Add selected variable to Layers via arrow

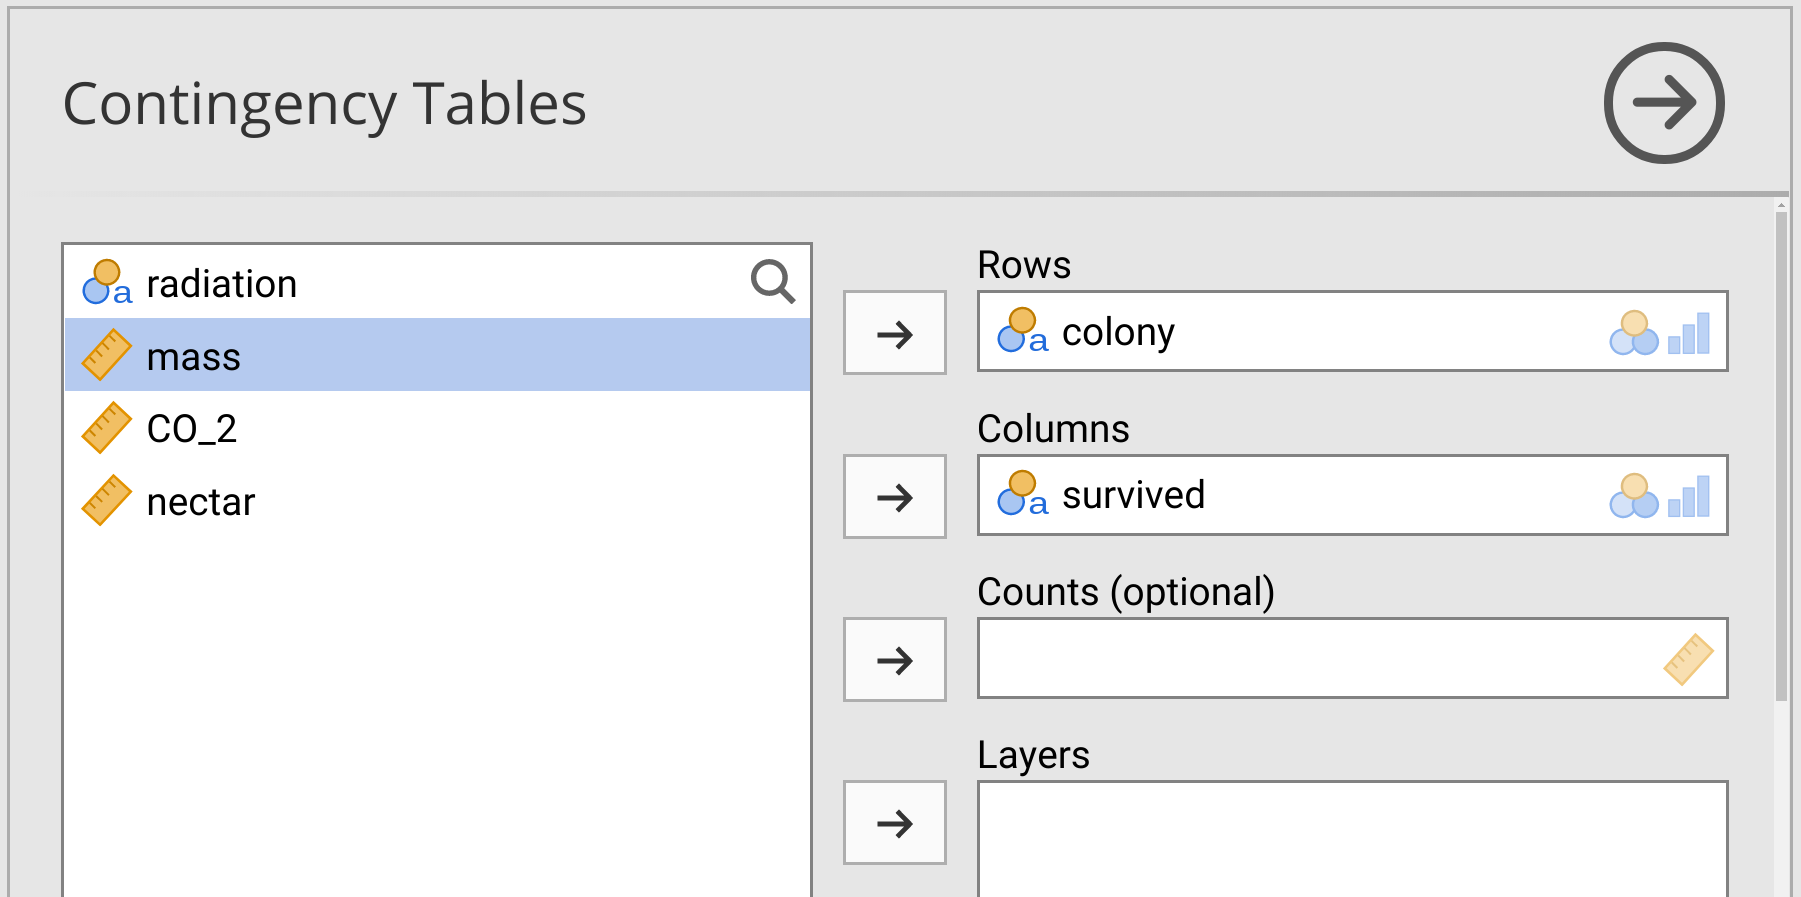point(895,823)
